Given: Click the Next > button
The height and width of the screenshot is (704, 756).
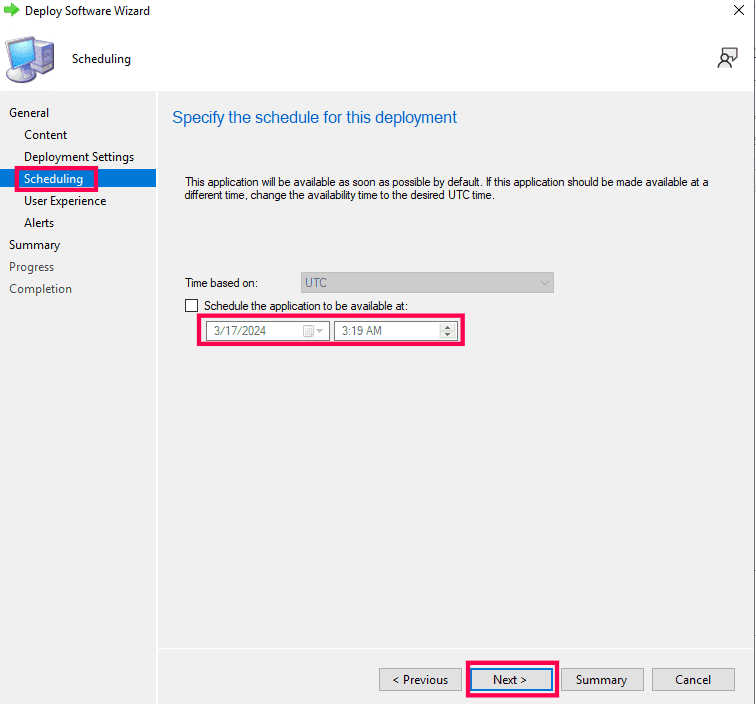Looking at the screenshot, I should click(512, 679).
